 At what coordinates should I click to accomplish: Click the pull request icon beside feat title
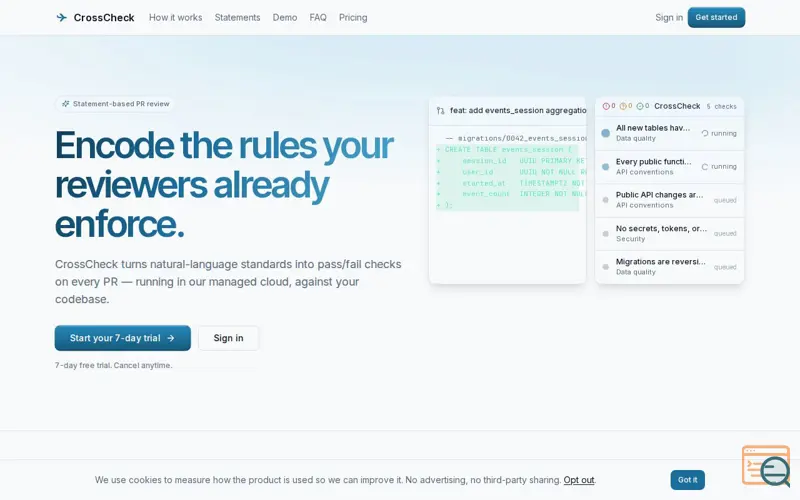[x=441, y=111]
